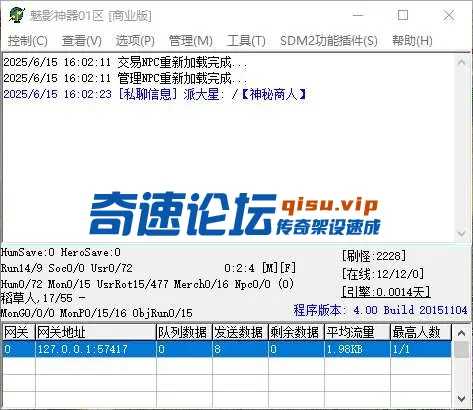This screenshot has width=473, height=410.
Task: Open the 选项(P) menu
Action: coord(135,41)
